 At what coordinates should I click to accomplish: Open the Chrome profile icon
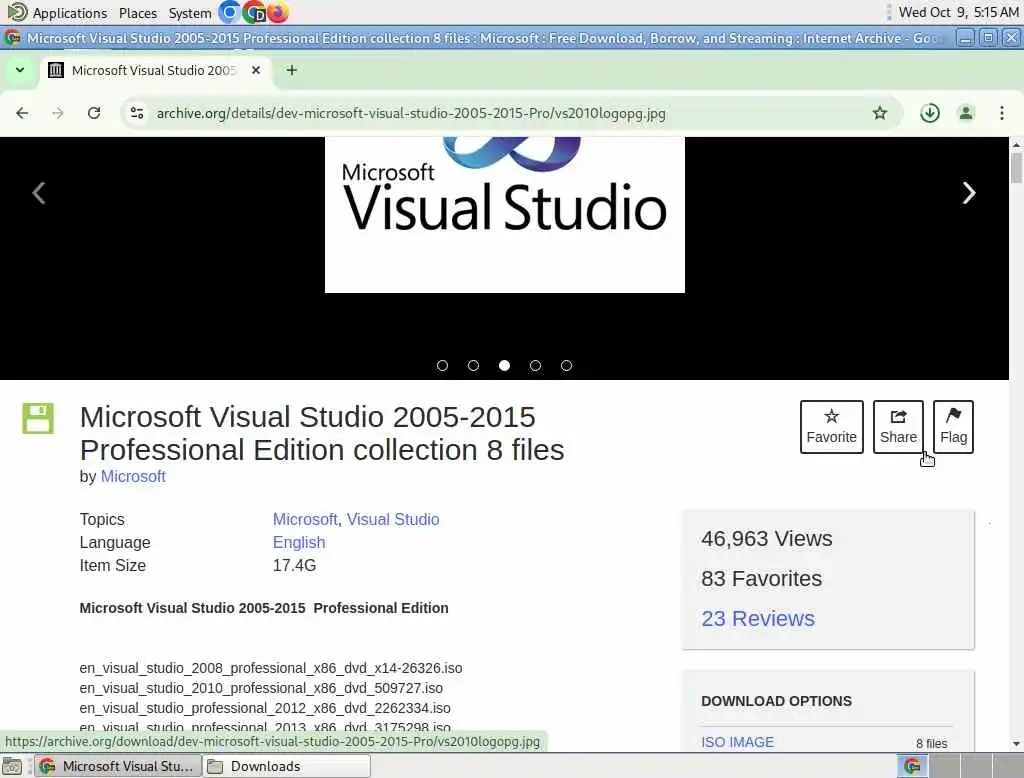966,113
